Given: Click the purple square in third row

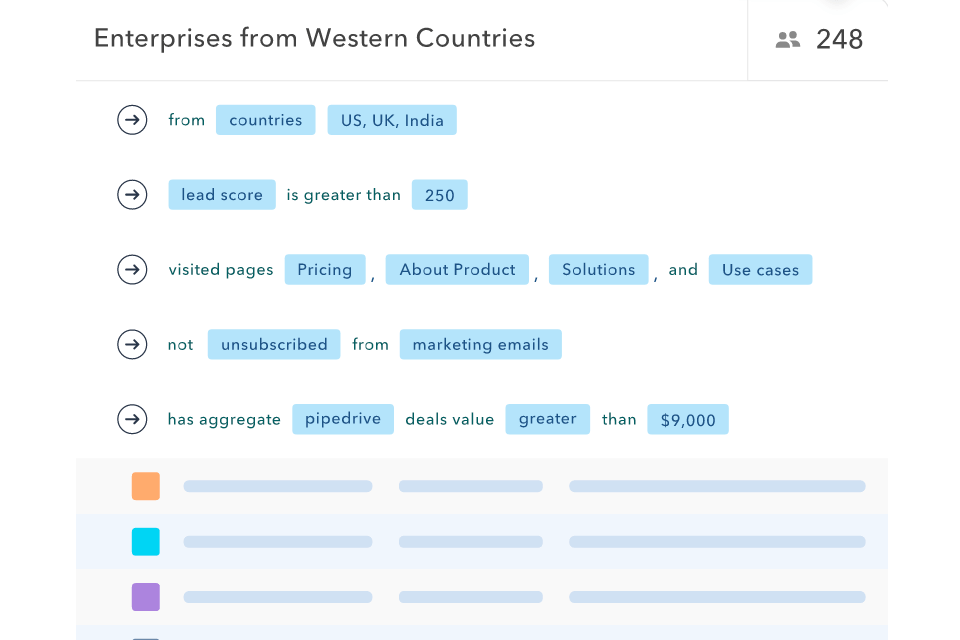Looking at the screenshot, I should coord(146,597).
